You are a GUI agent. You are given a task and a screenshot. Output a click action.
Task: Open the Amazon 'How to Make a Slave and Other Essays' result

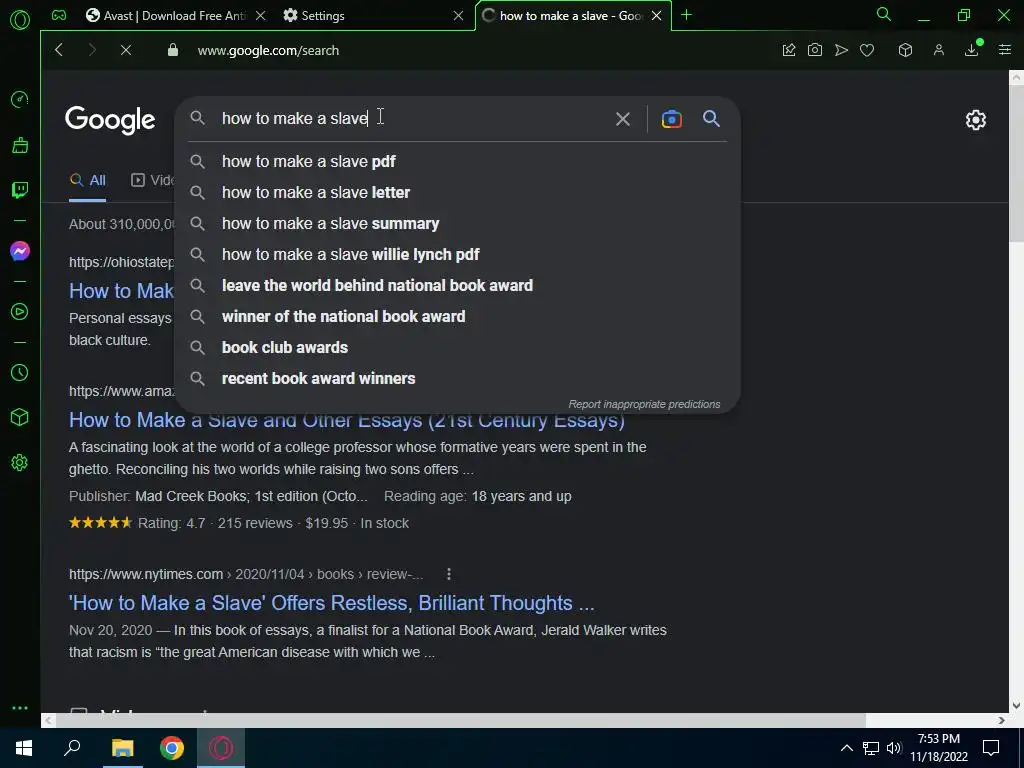point(347,420)
